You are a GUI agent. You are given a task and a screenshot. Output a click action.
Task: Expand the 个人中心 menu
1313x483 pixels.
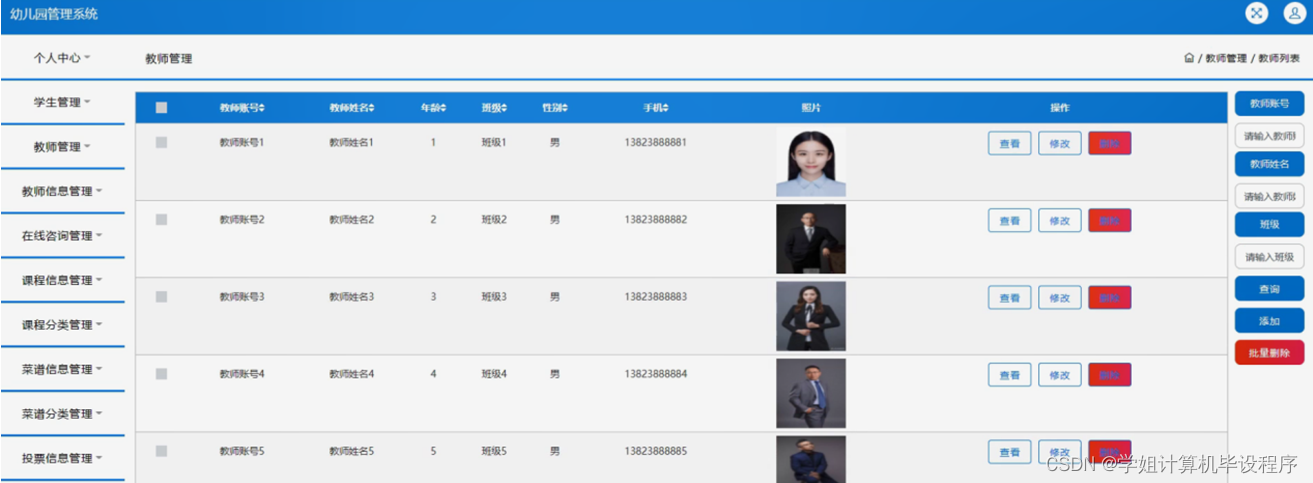pos(62,58)
